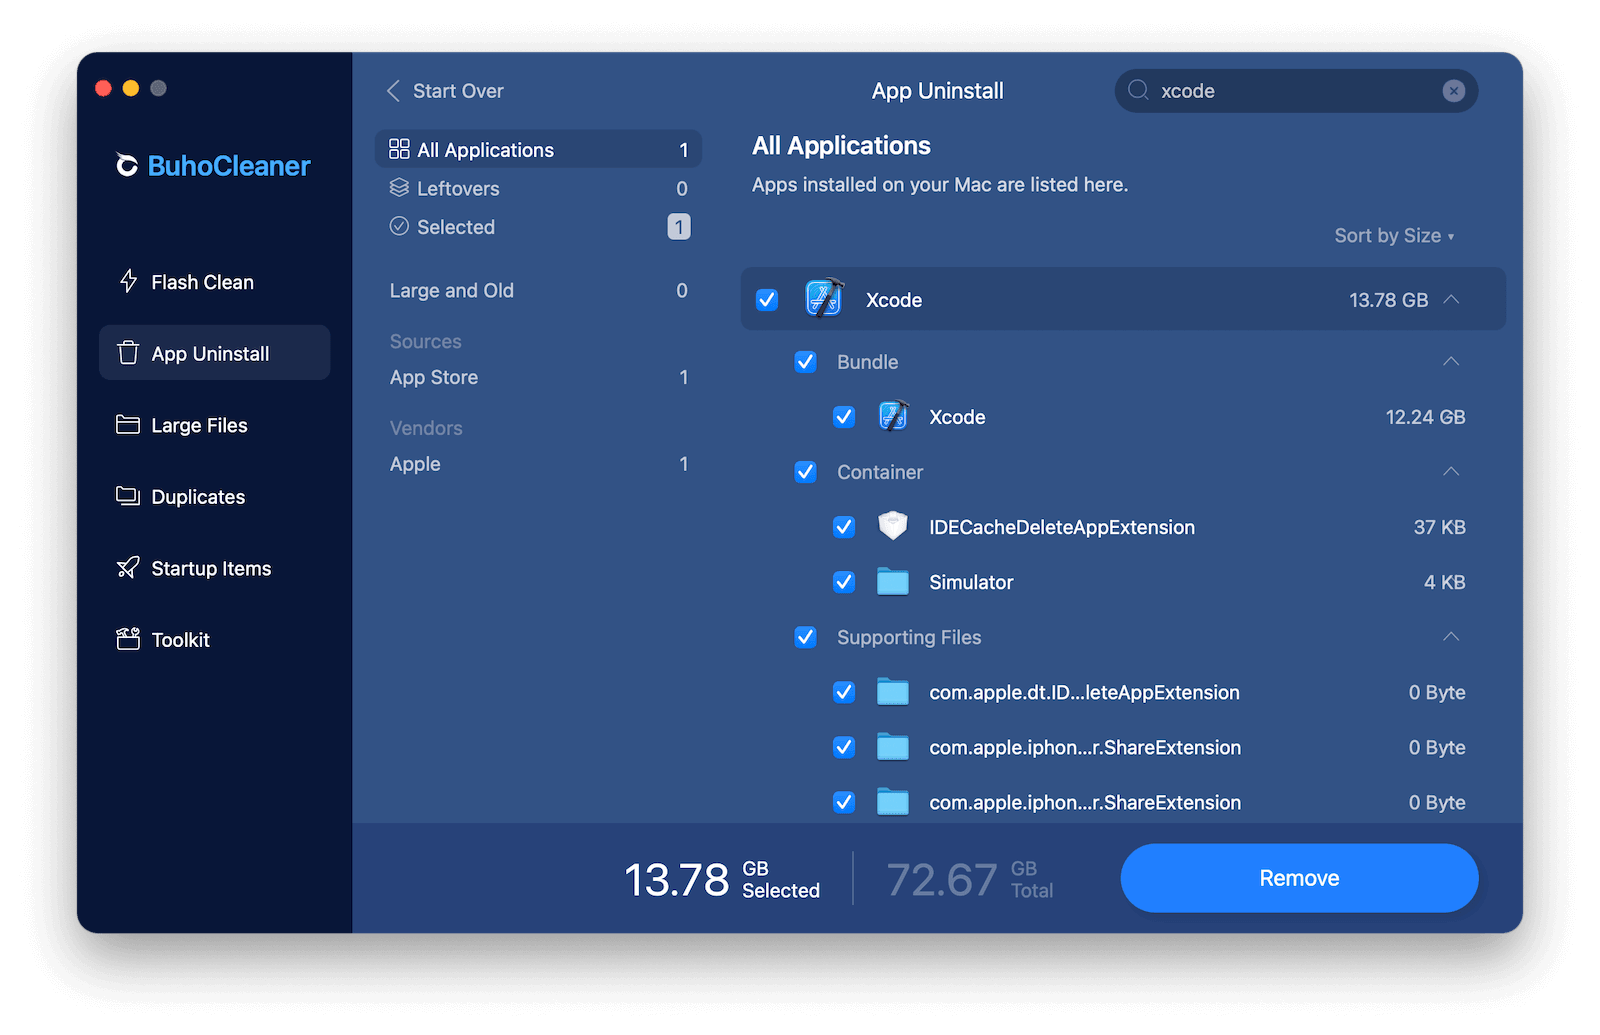Click the Remove button
Screen dimensions: 1600x1035
pyautogui.click(x=1298, y=878)
